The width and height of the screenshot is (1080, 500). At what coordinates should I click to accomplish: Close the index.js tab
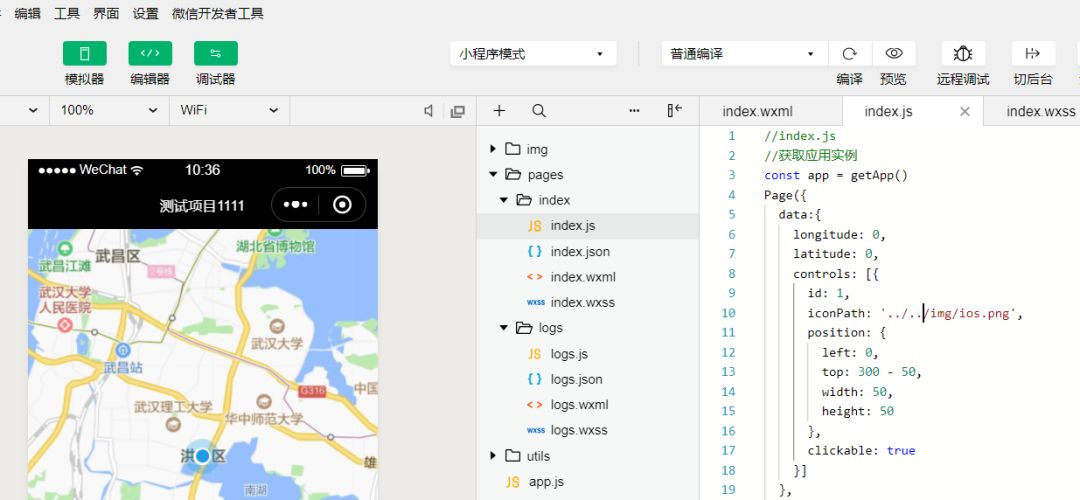(965, 111)
